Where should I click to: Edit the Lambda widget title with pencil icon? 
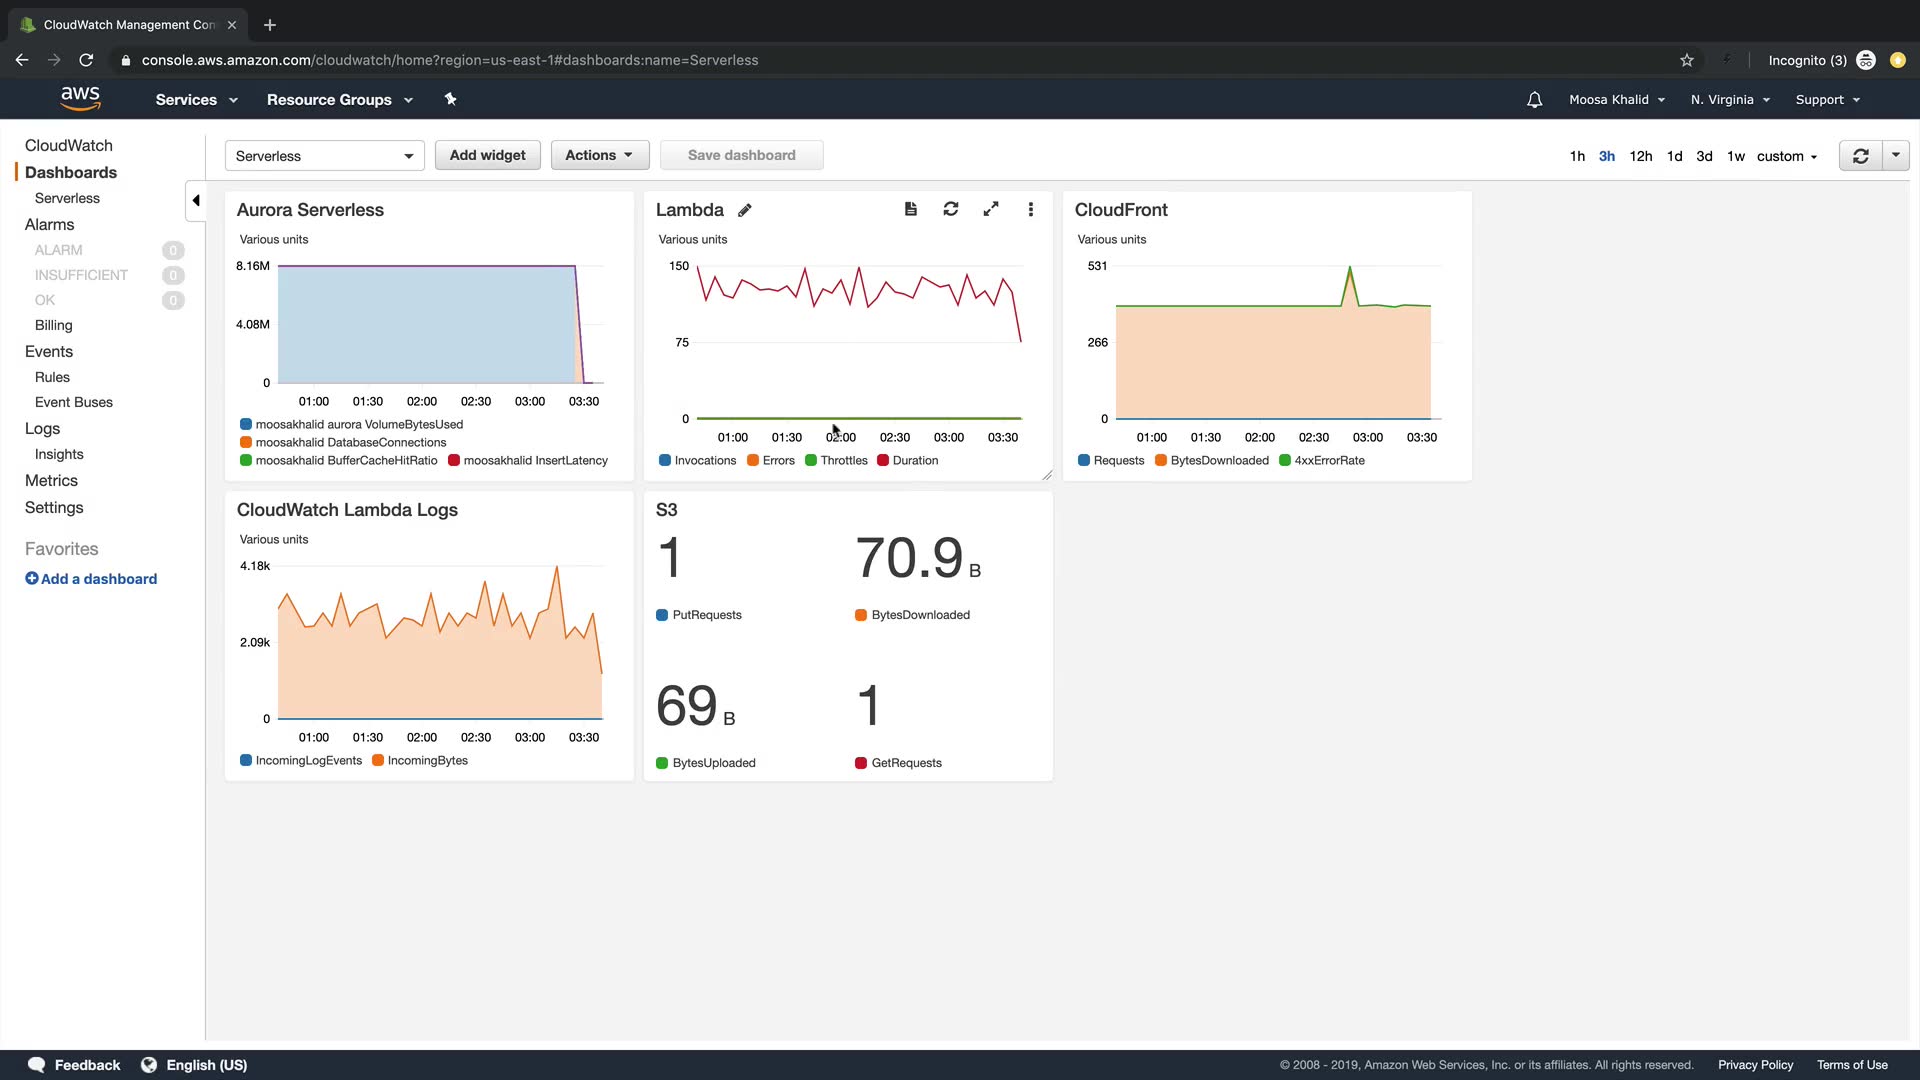tap(745, 210)
